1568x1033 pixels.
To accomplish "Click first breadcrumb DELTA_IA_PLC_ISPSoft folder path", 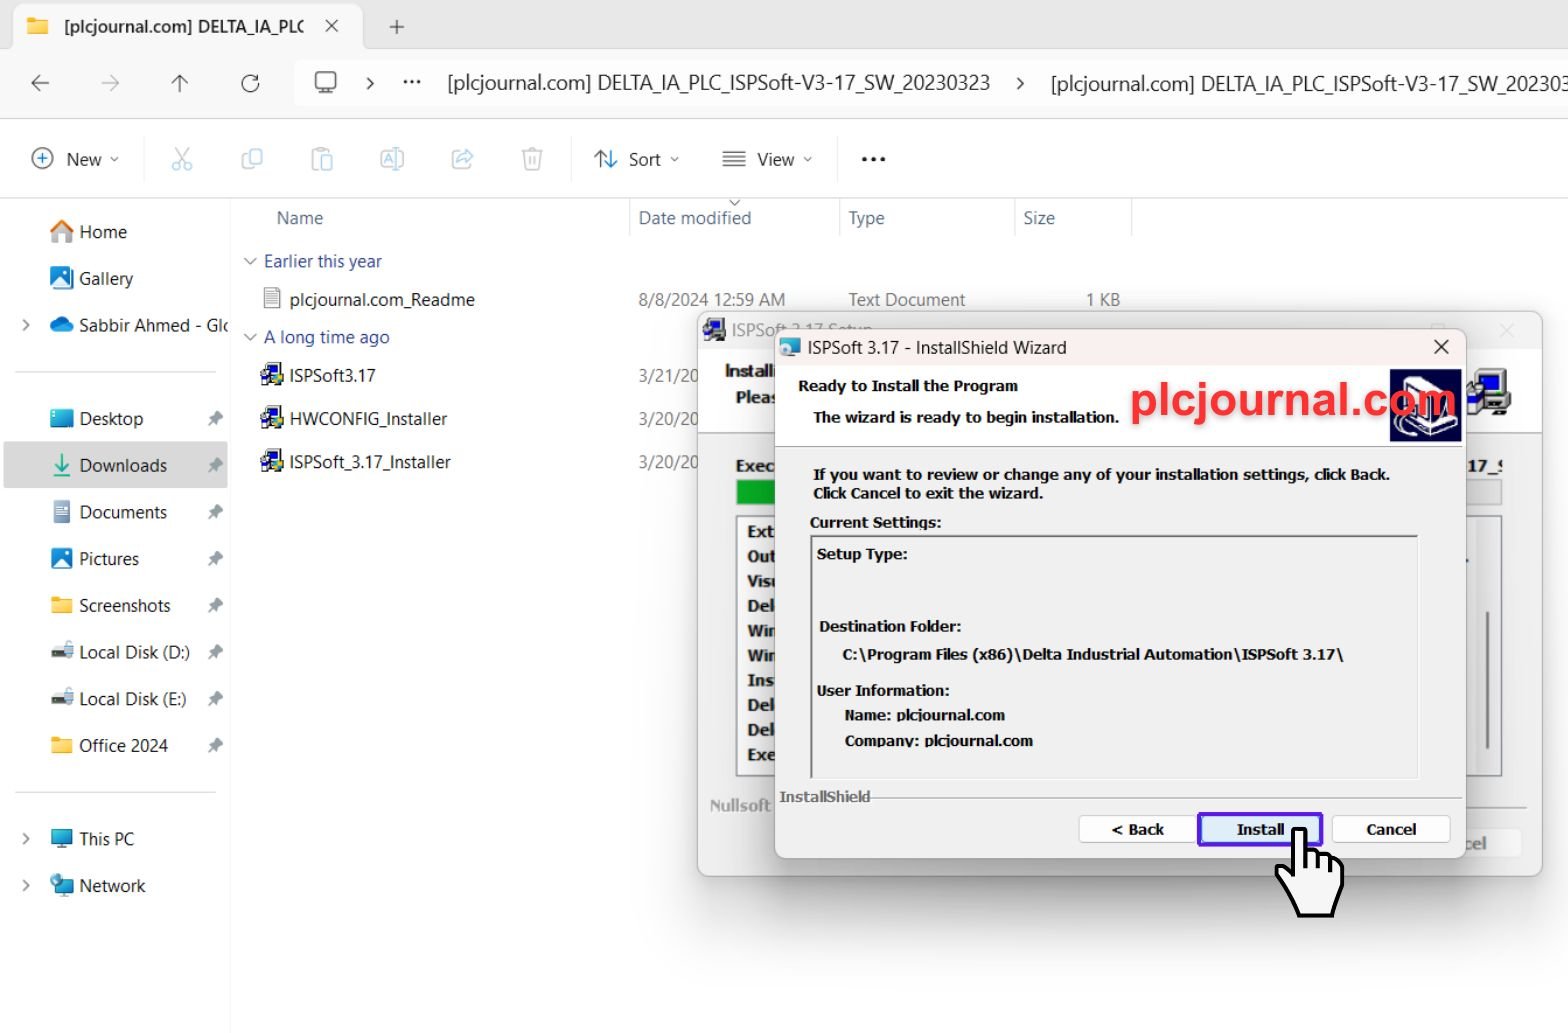I will (718, 83).
